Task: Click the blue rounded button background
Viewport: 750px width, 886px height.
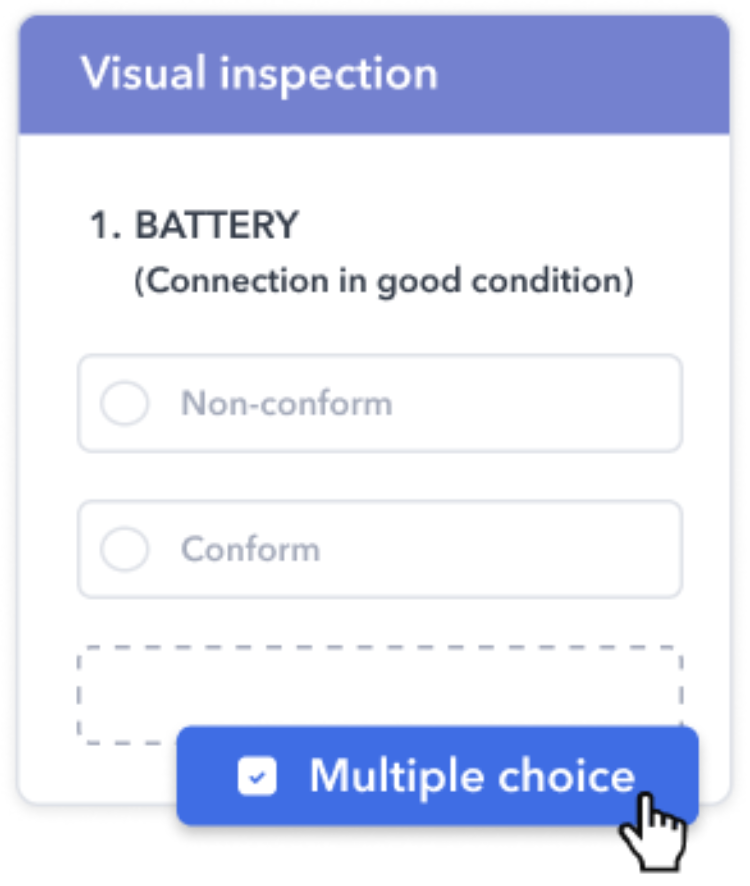Action: [x=435, y=775]
